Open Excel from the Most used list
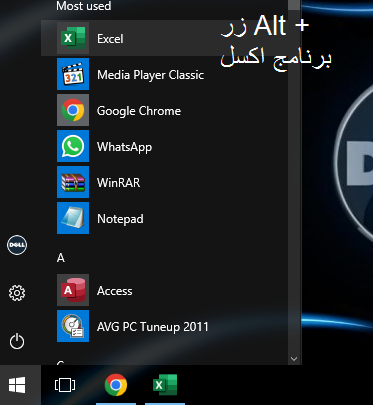Screen dimensions: 373x405 [164, 38]
